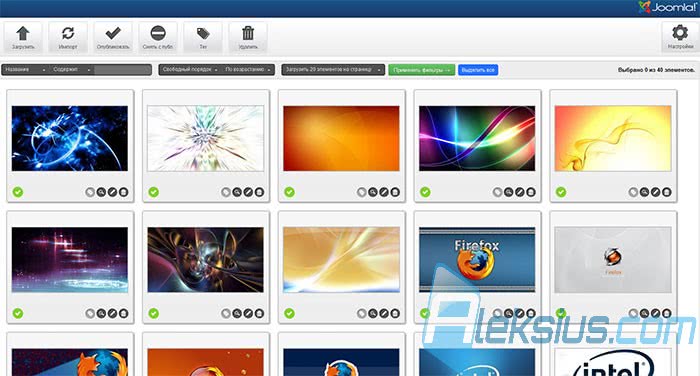This screenshot has height=376, width=700.
Task: Click the filter text input field
Action: point(123,70)
